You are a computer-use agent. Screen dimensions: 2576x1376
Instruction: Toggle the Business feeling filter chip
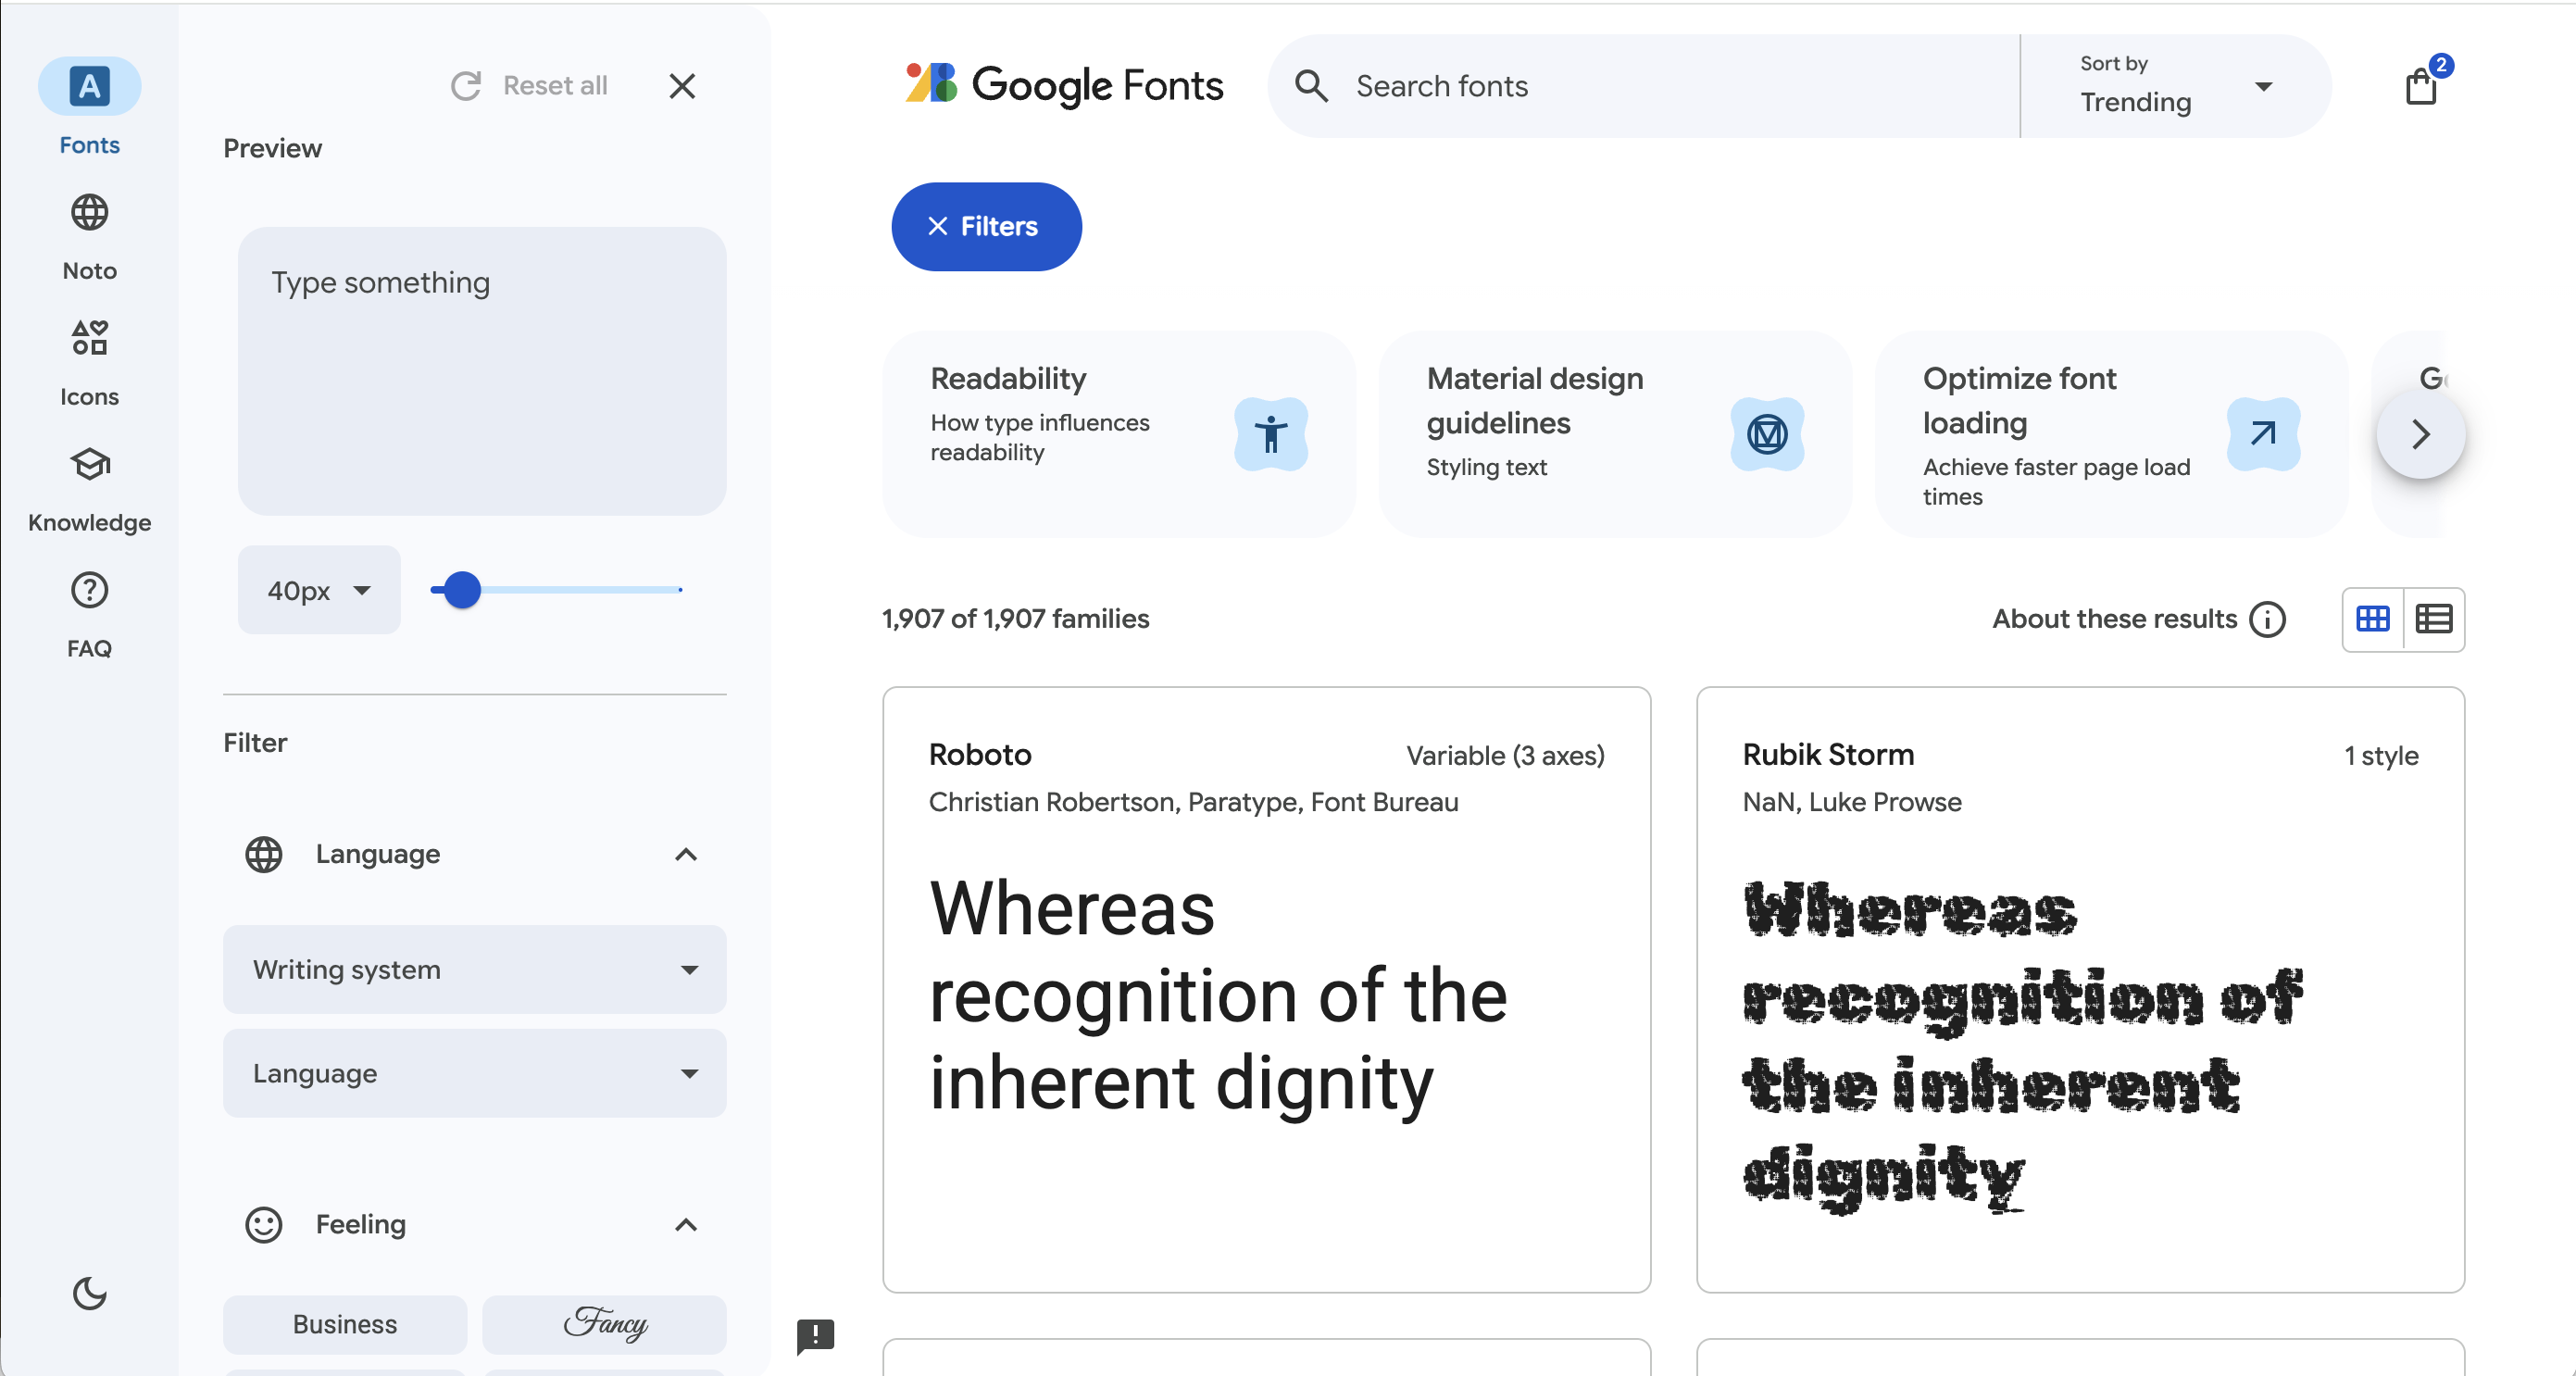344,1323
